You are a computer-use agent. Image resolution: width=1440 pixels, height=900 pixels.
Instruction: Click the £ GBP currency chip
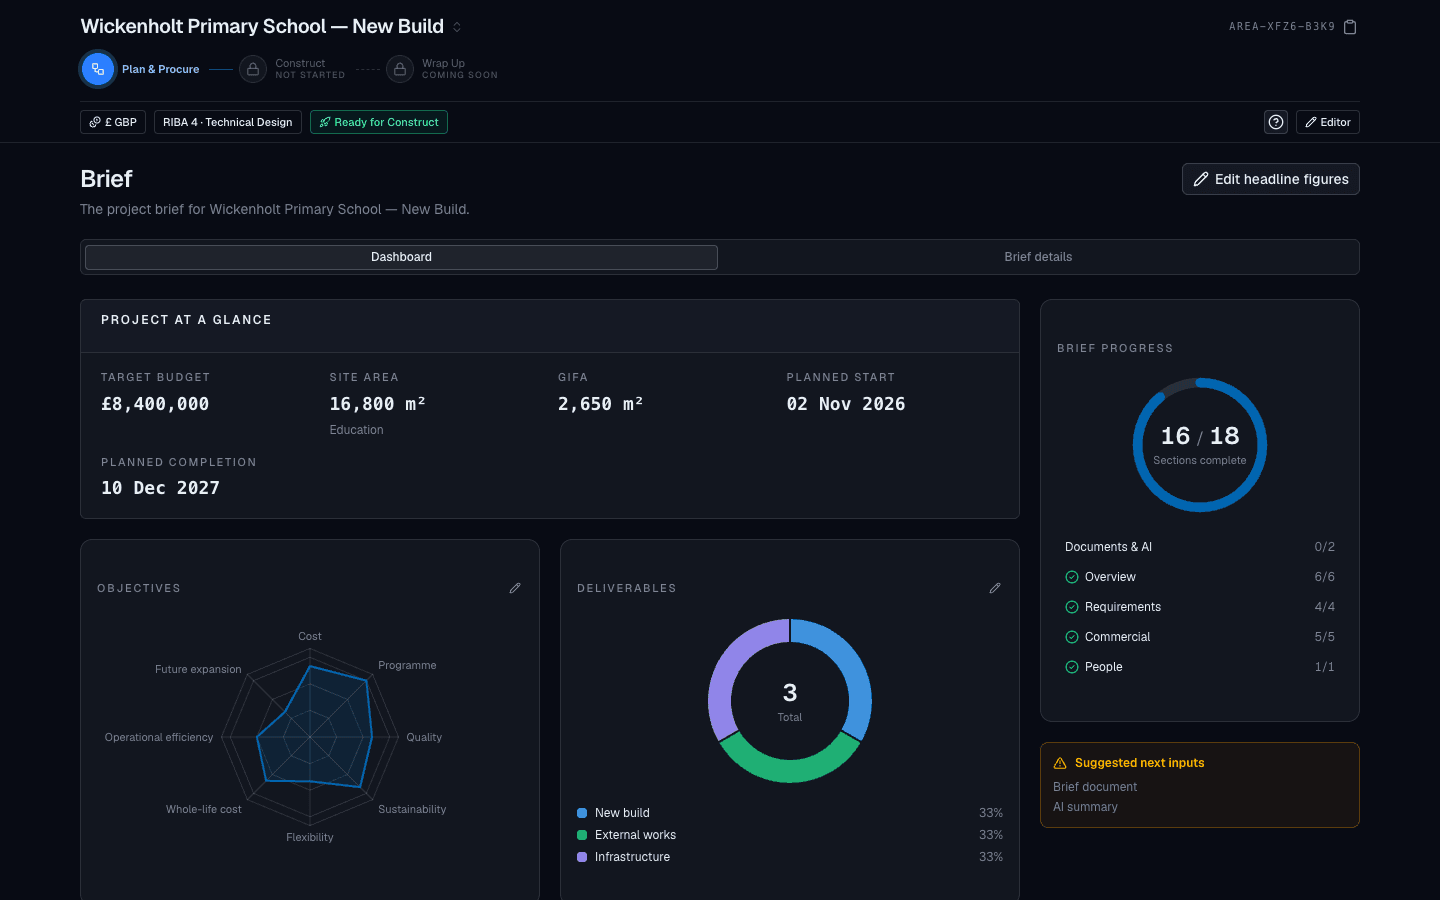(x=113, y=122)
